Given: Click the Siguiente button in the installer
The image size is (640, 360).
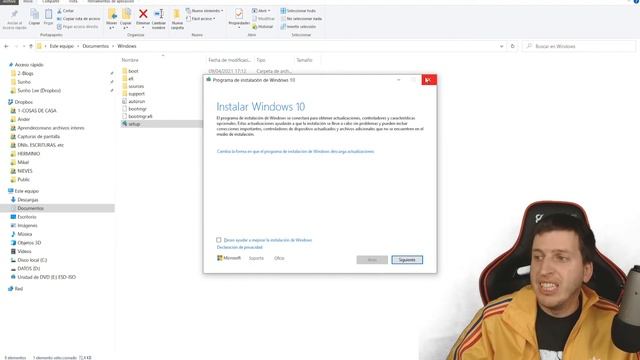Looking at the screenshot, I should coord(407,260).
